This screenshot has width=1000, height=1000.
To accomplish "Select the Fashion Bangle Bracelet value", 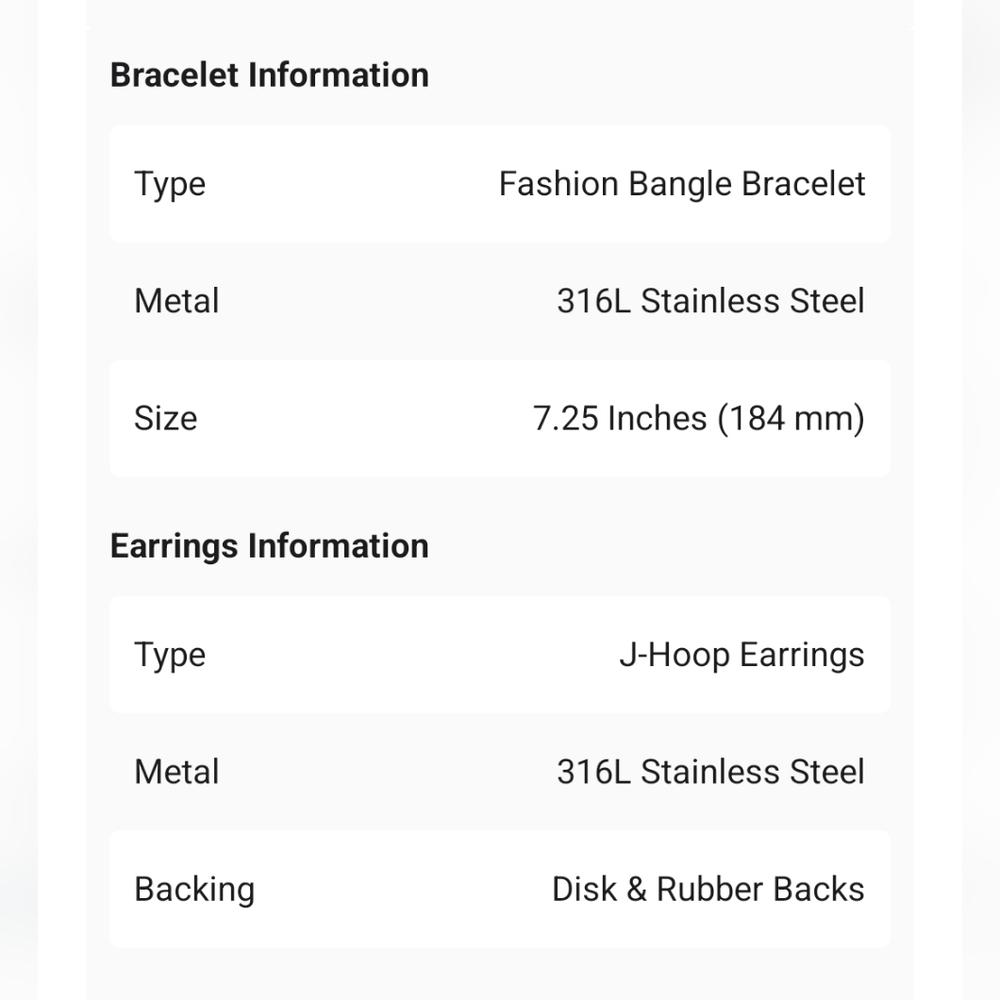I will (682, 184).
